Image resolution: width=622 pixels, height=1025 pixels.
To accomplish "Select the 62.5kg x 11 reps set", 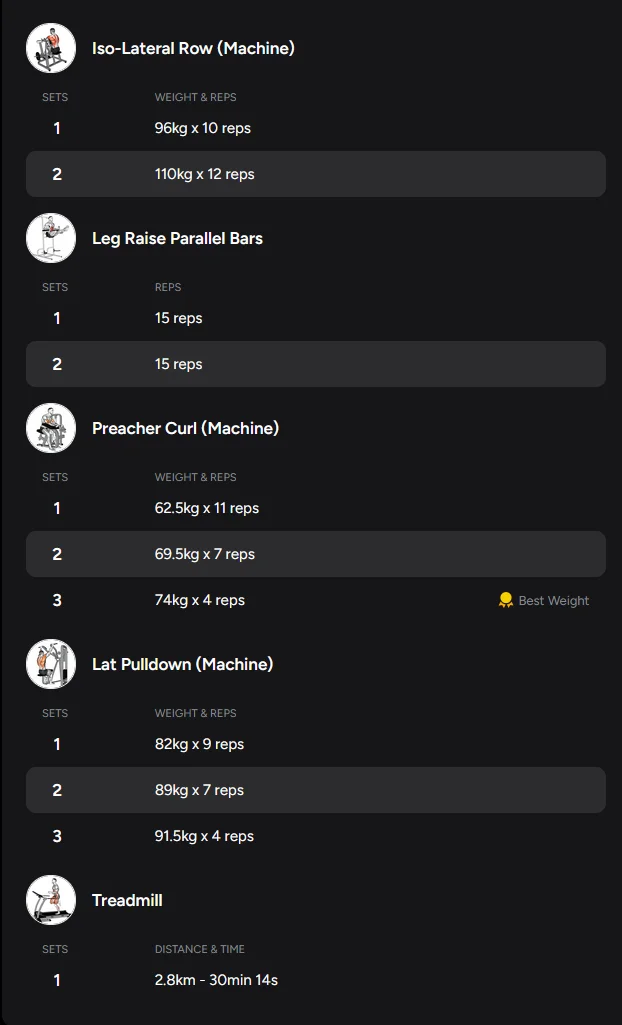I will coord(207,508).
